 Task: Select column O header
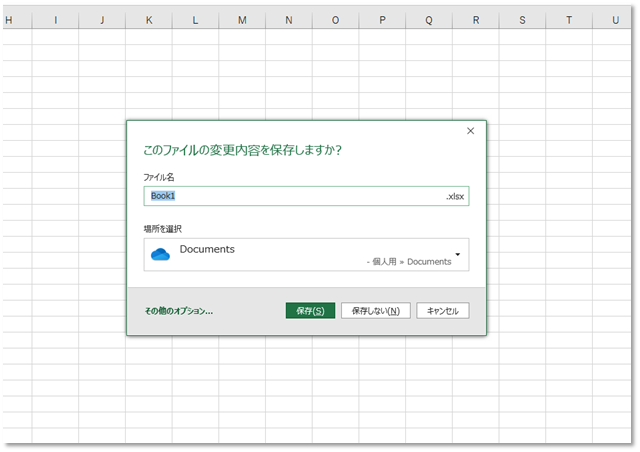click(336, 20)
